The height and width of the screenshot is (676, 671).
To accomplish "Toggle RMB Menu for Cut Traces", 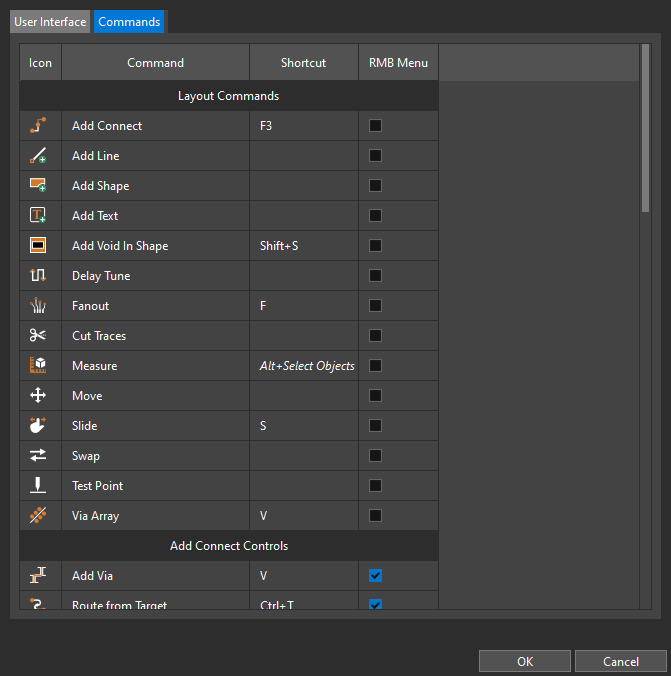I will pos(375,335).
